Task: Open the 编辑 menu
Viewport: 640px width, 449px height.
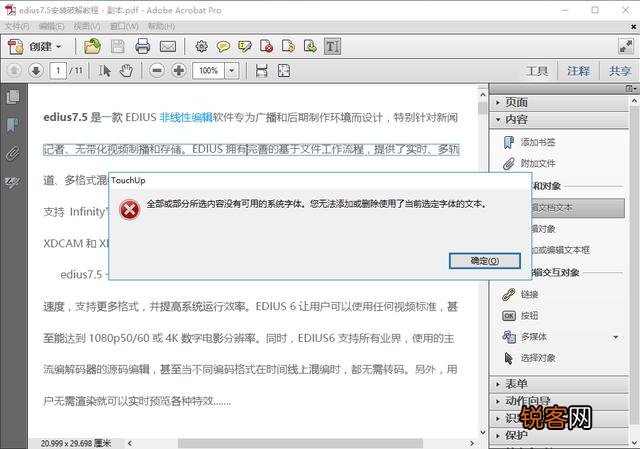Action: (51, 27)
